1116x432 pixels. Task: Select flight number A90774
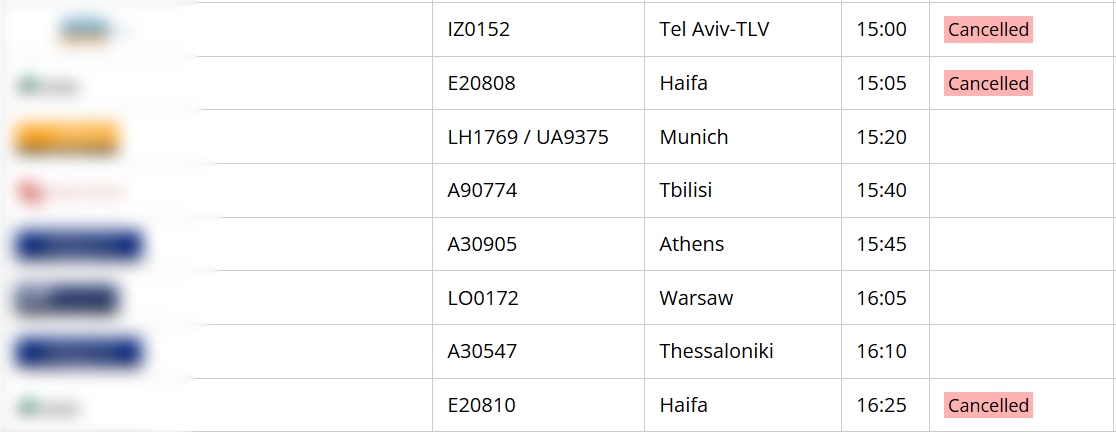(x=482, y=190)
